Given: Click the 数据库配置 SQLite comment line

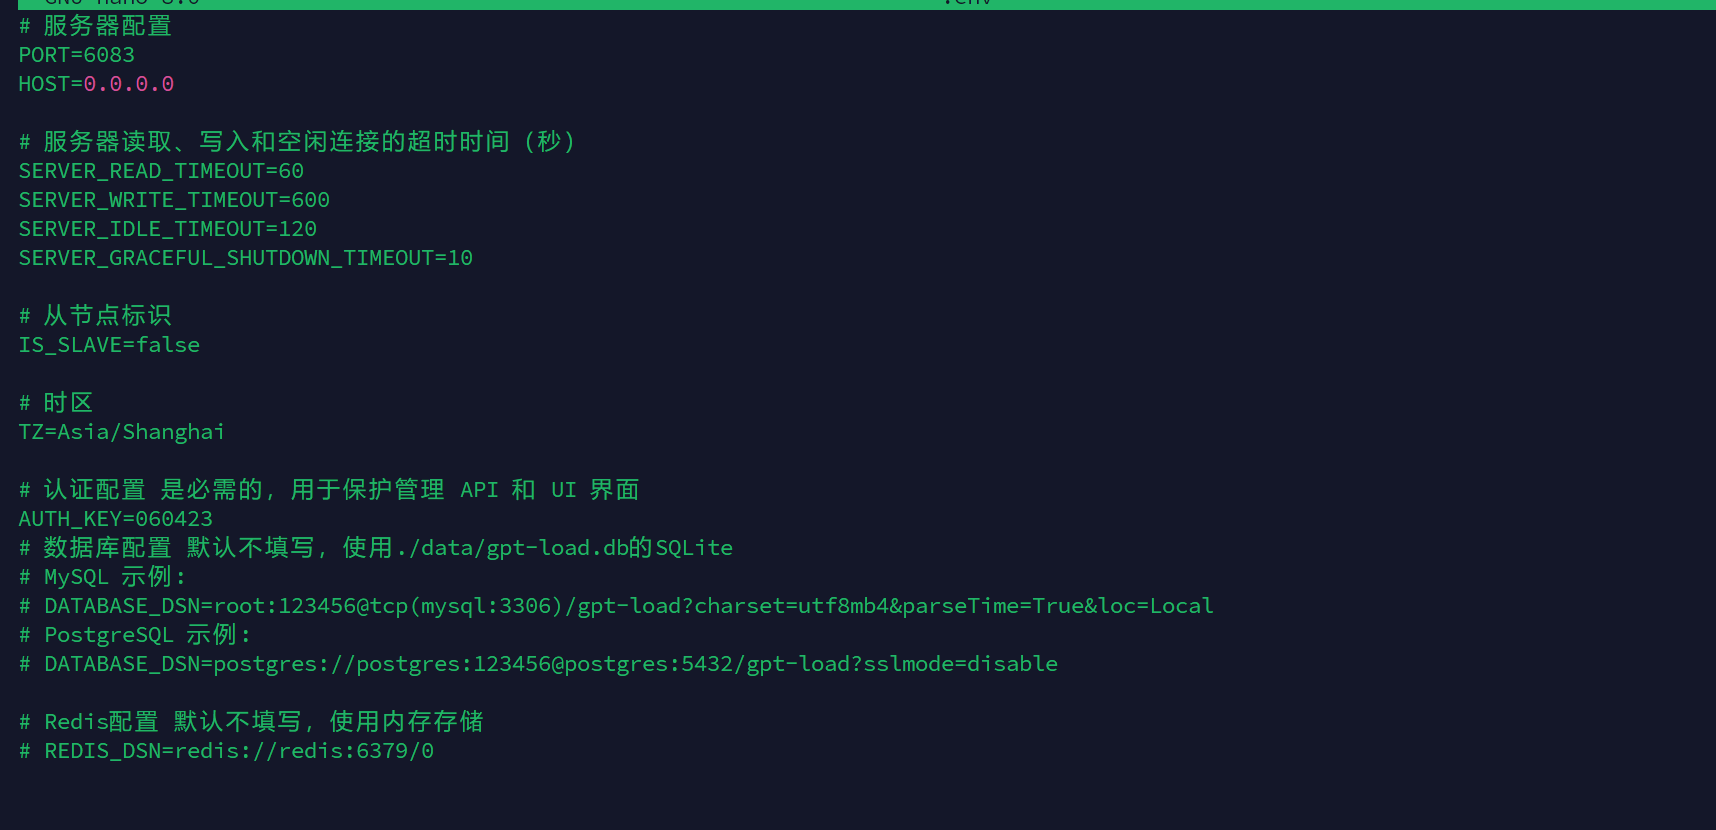Looking at the screenshot, I should pyautogui.click(x=376, y=548).
